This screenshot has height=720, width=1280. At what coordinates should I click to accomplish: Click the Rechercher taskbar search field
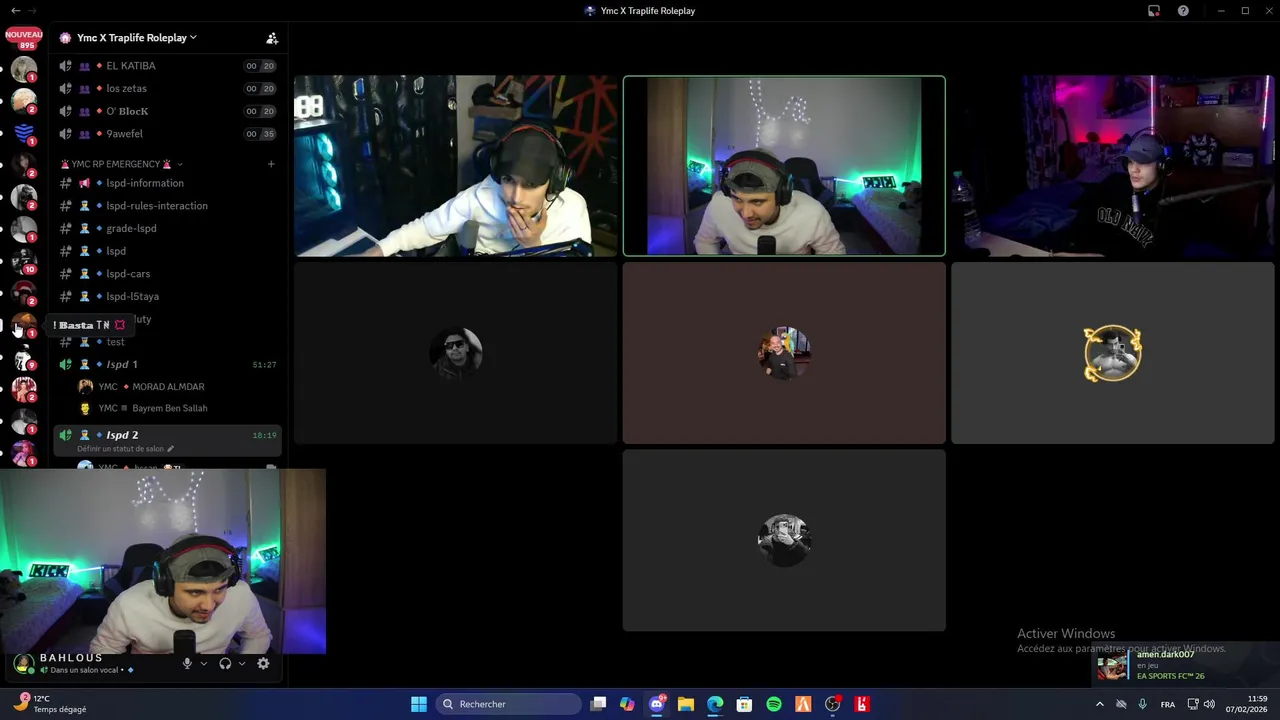pos(509,704)
